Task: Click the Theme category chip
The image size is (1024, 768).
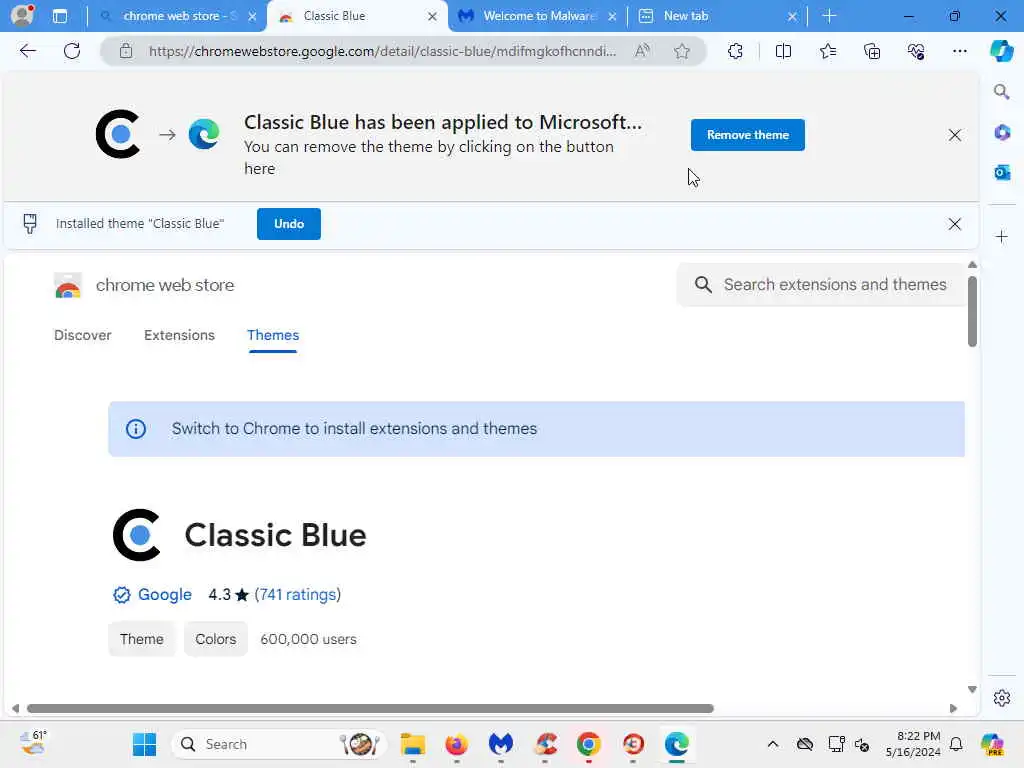Action: (142, 639)
